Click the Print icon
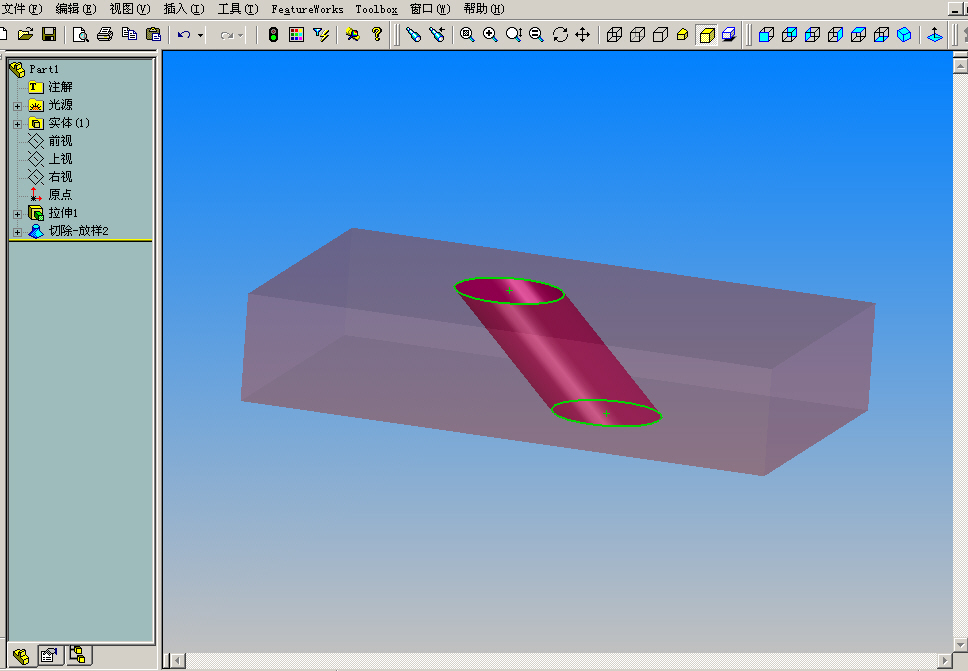 click(x=105, y=35)
